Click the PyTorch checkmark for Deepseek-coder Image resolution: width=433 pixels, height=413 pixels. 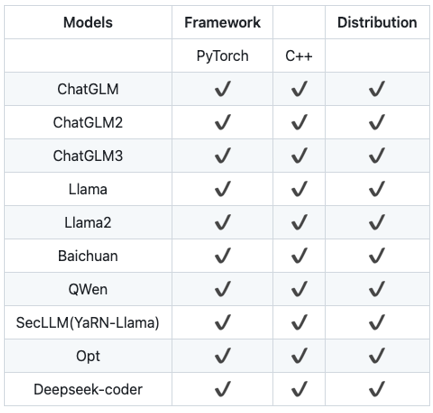(x=223, y=389)
